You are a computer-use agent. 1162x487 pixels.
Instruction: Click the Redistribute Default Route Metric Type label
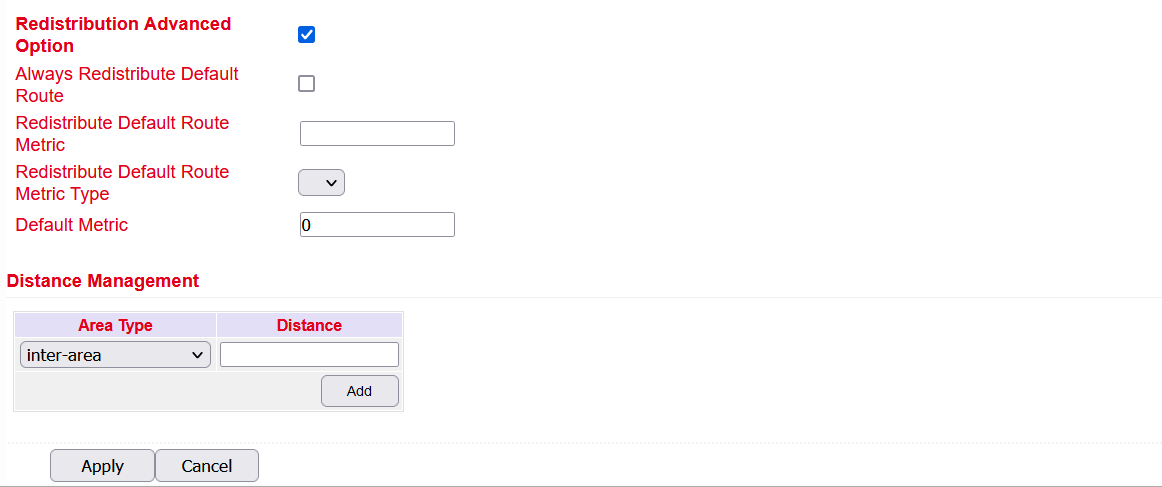pyautogui.click(x=122, y=182)
